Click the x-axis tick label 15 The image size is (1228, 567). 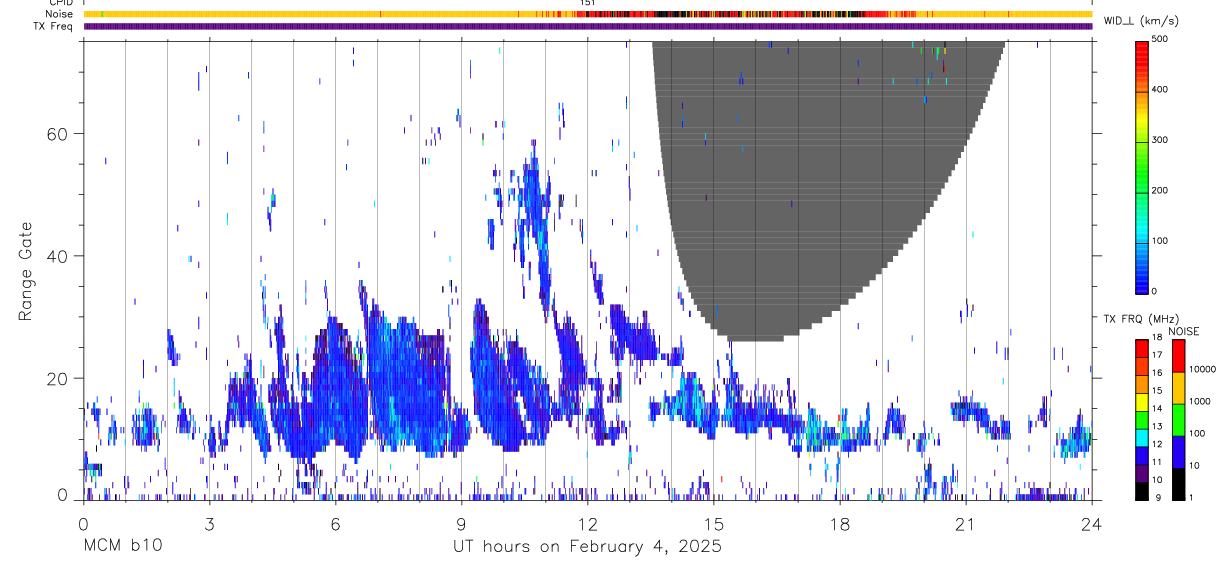tap(713, 523)
